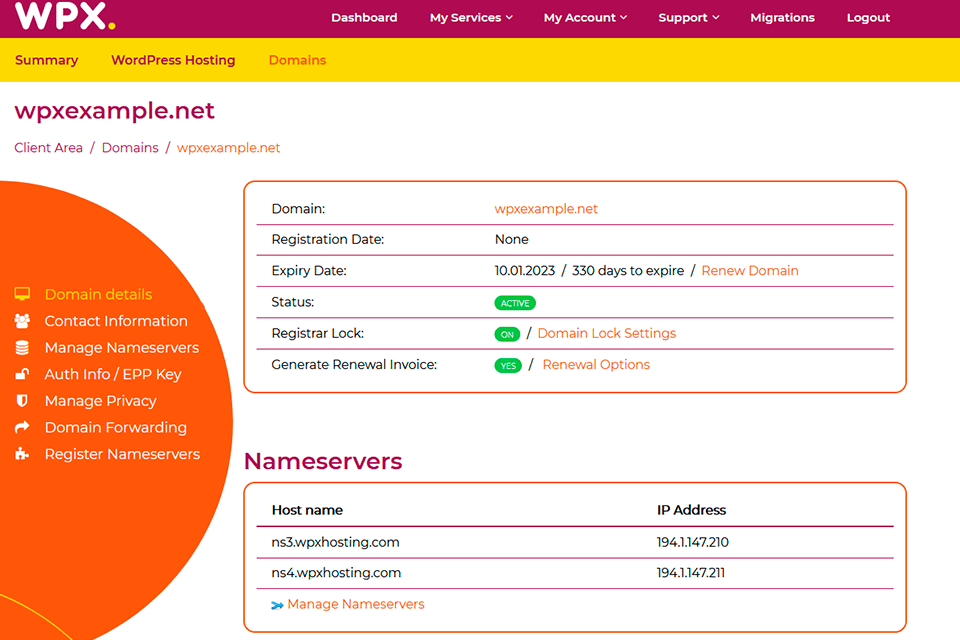Go to Migrations in the top menu

coord(782,18)
